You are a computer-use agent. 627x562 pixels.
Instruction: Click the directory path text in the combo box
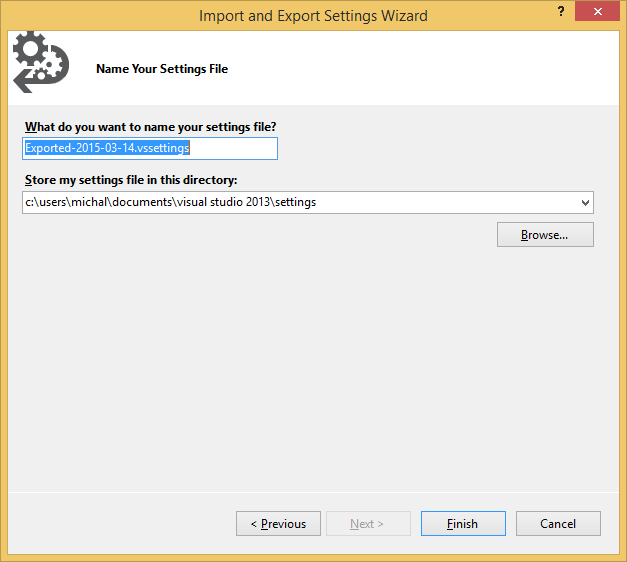(x=170, y=203)
